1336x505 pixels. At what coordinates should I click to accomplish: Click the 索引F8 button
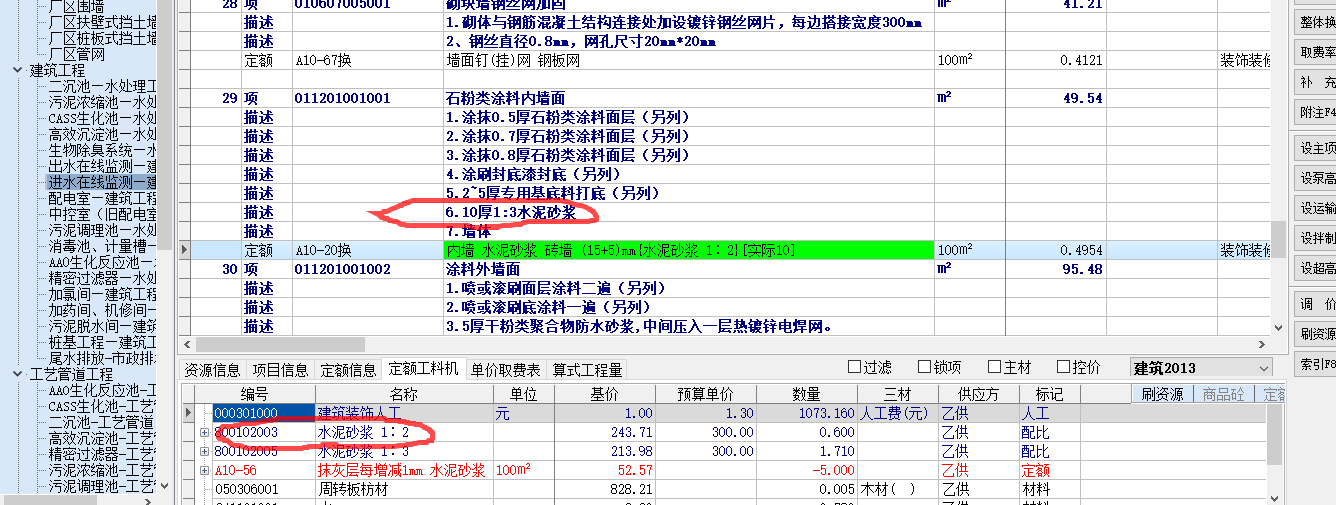1316,364
